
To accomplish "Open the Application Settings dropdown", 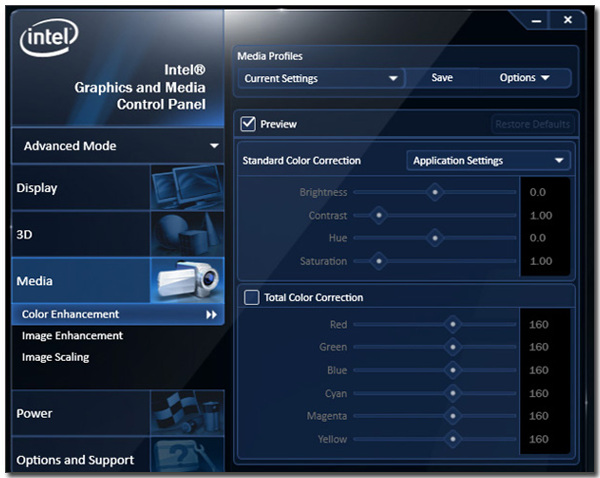I will [488, 160].
